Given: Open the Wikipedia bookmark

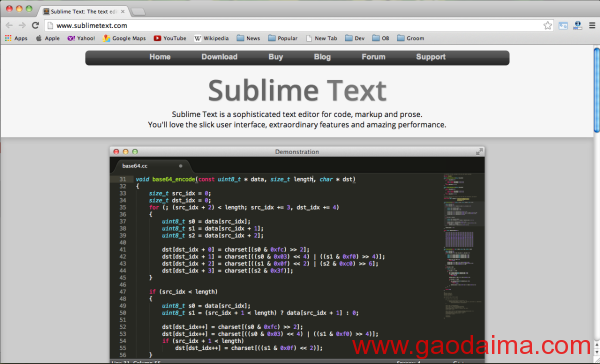Looking at the screenshot, I should (212, 38).
